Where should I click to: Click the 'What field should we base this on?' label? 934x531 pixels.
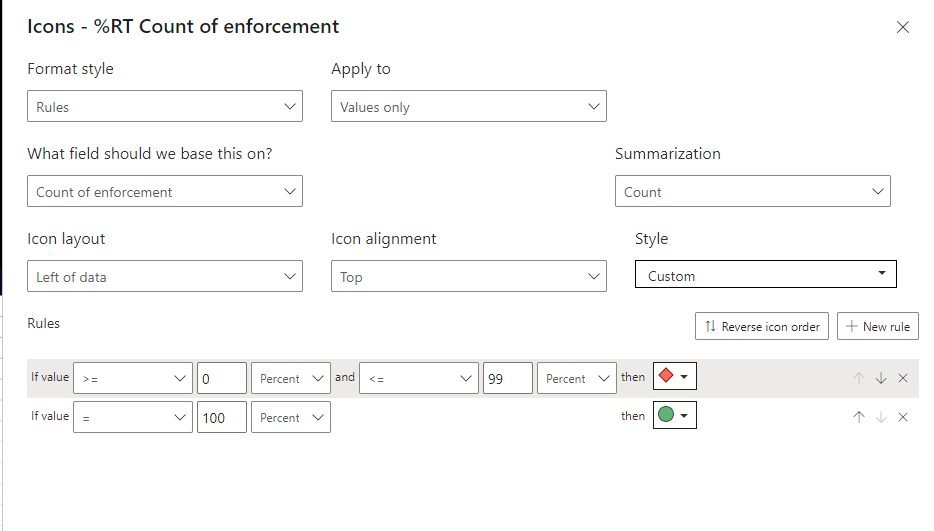[x=150, y=154]
